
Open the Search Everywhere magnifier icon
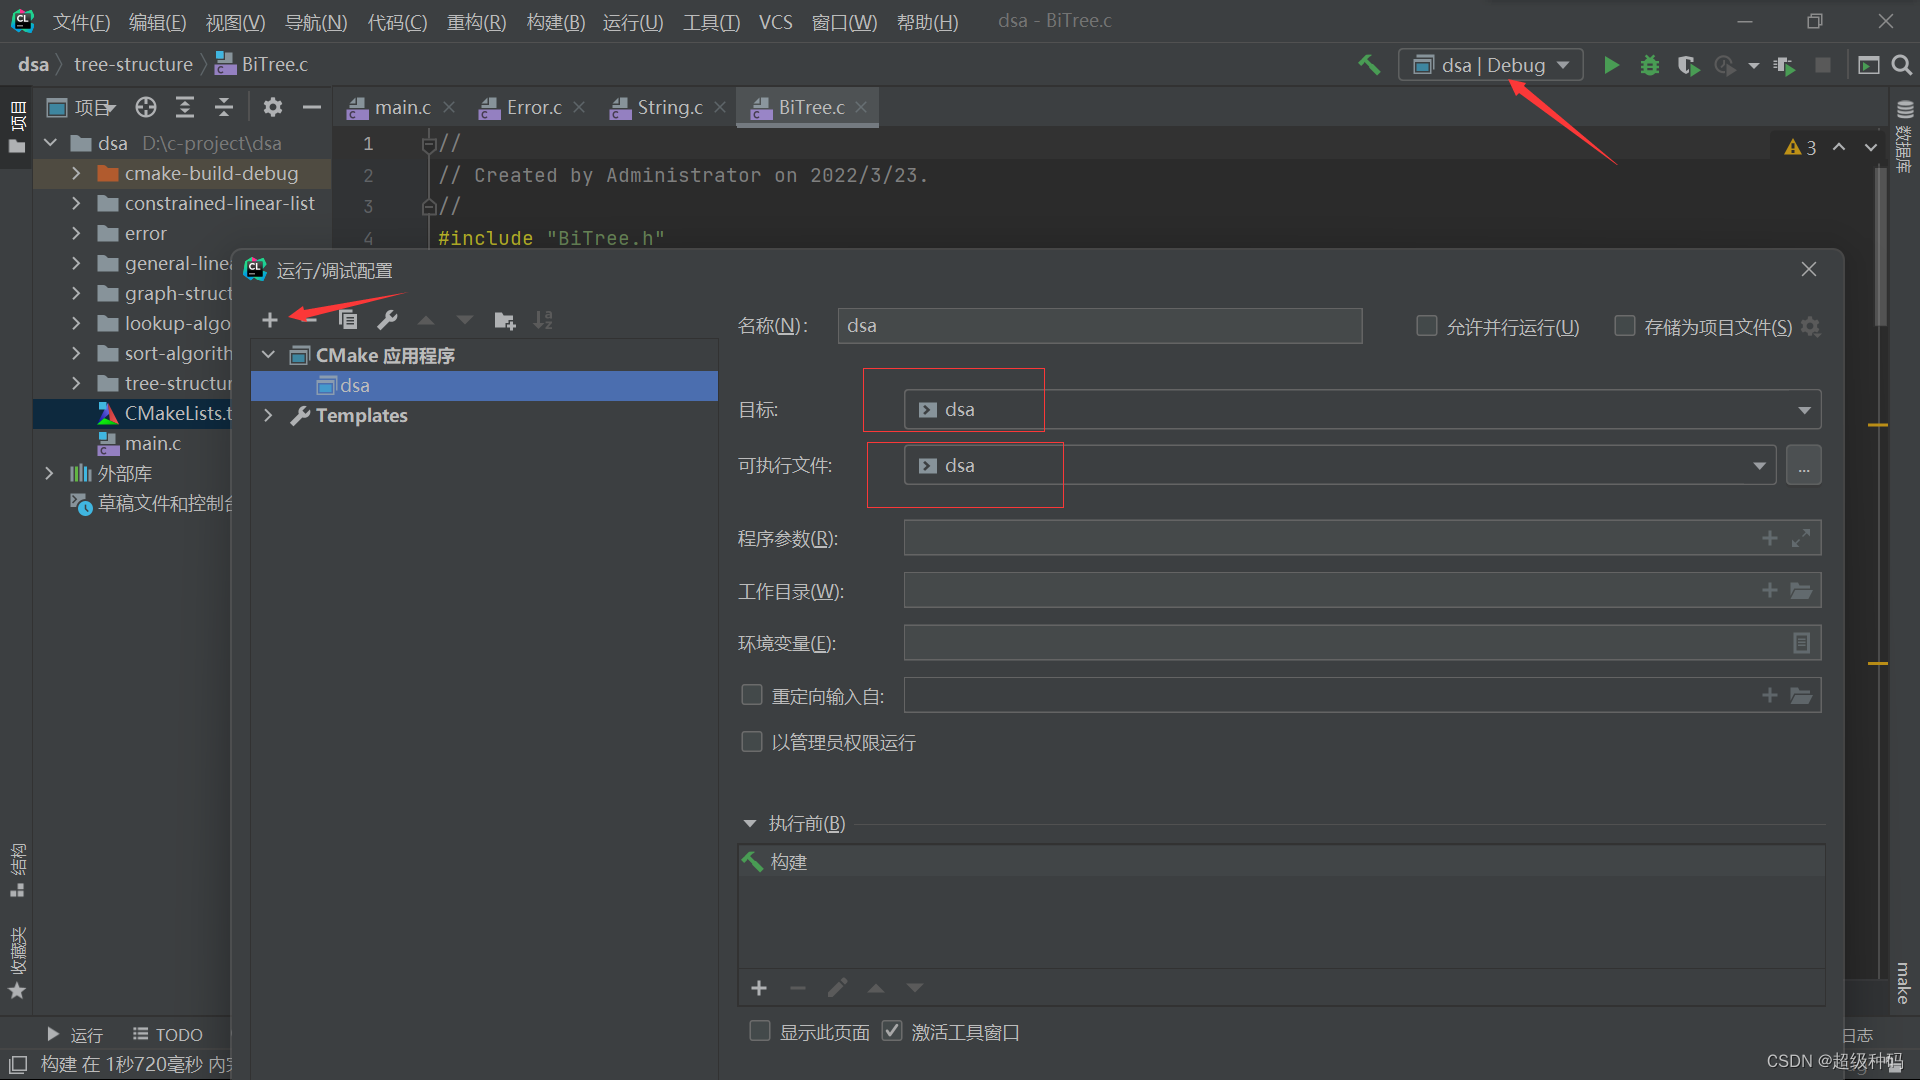1902,66
